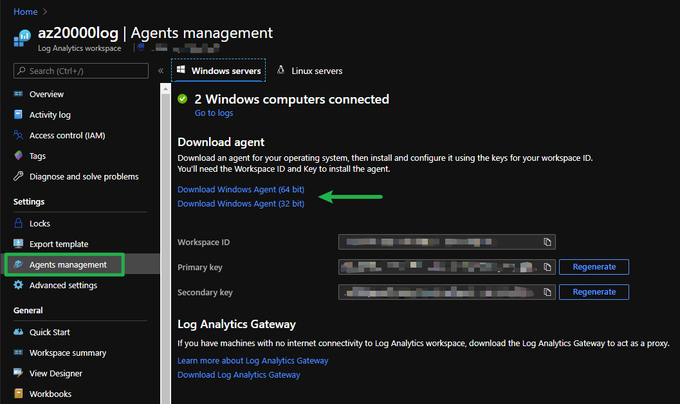
Task: Click the Secondary key field
Action: click(447, 292)
